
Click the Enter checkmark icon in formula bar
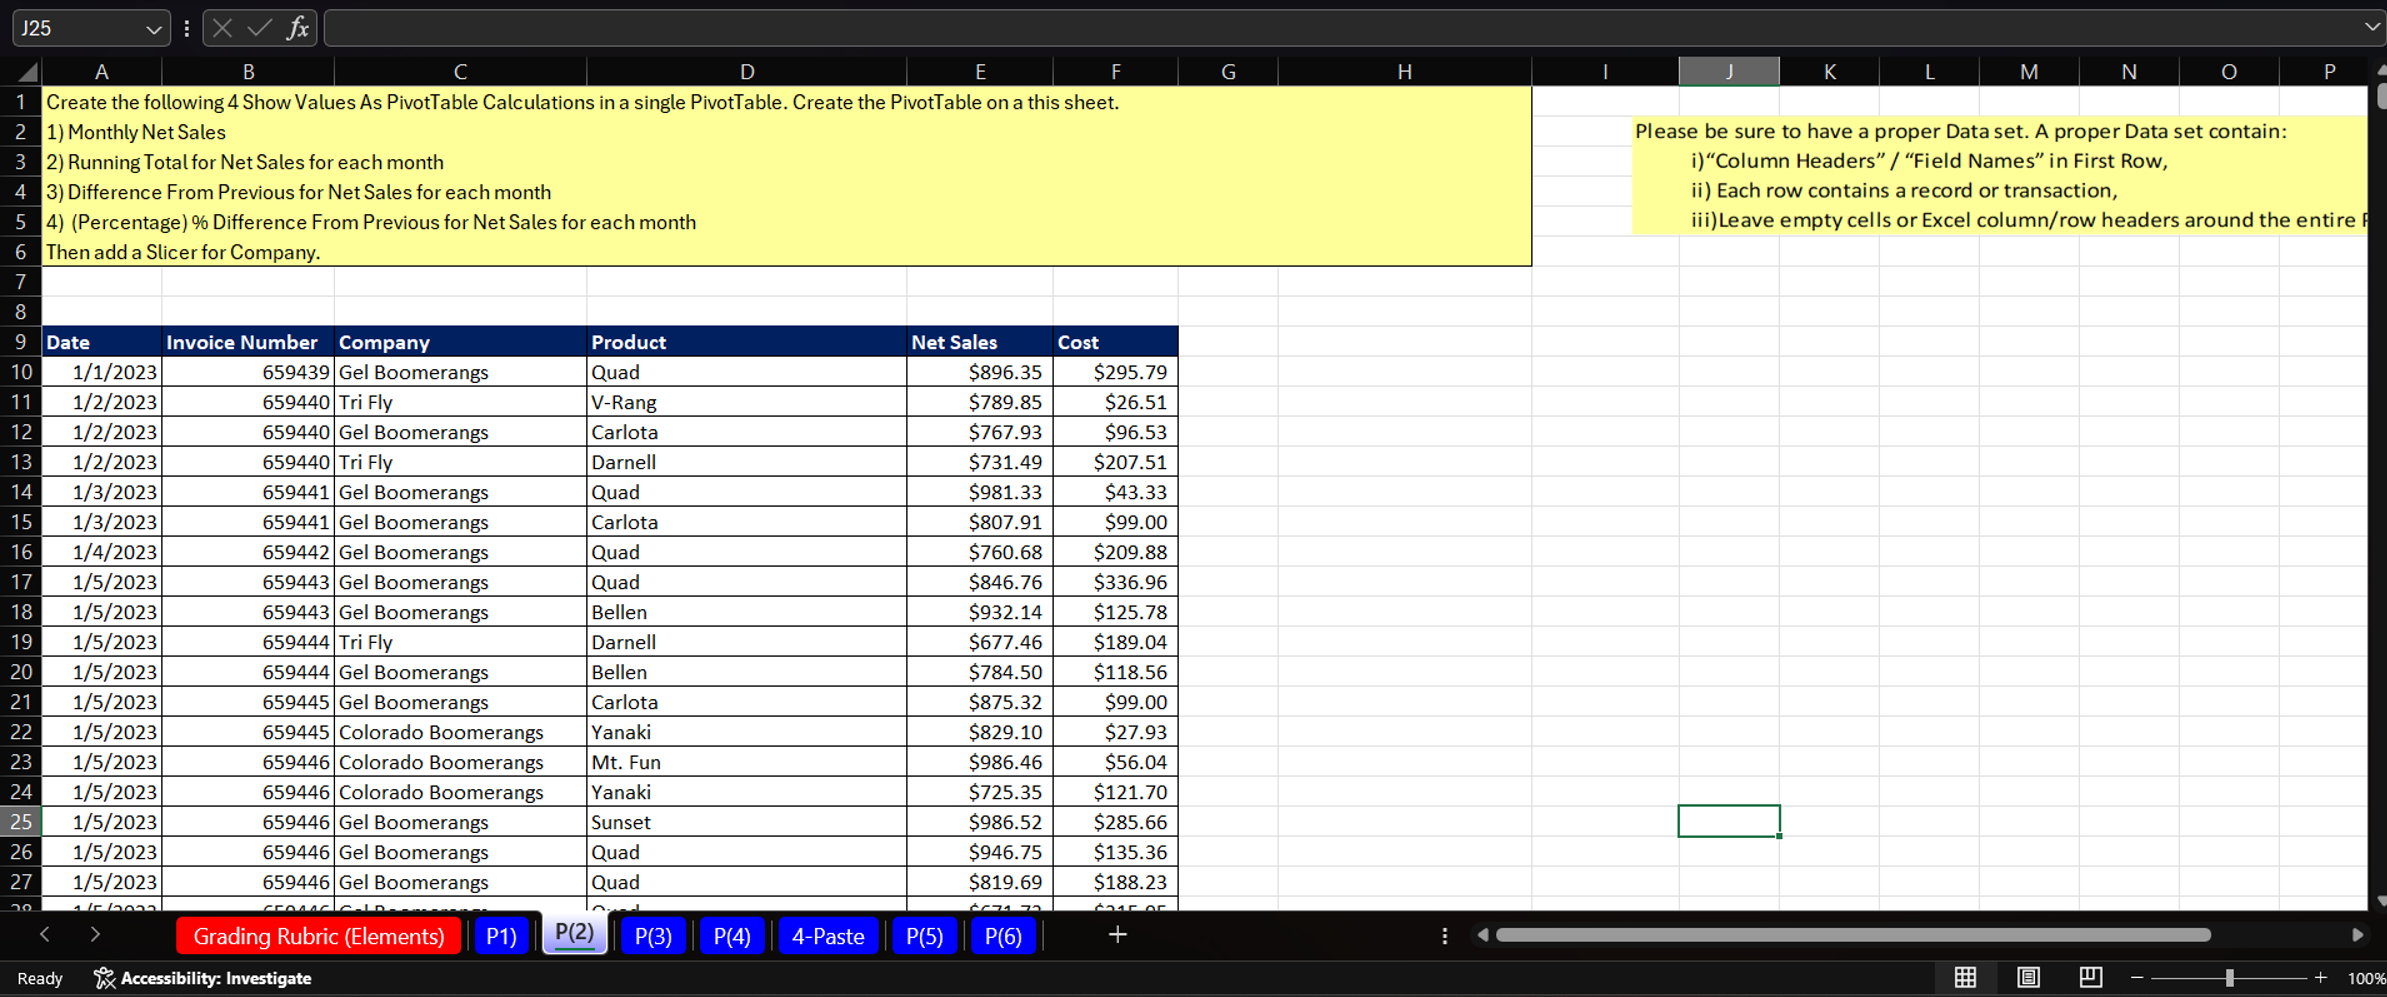click(x=258, y=28)
